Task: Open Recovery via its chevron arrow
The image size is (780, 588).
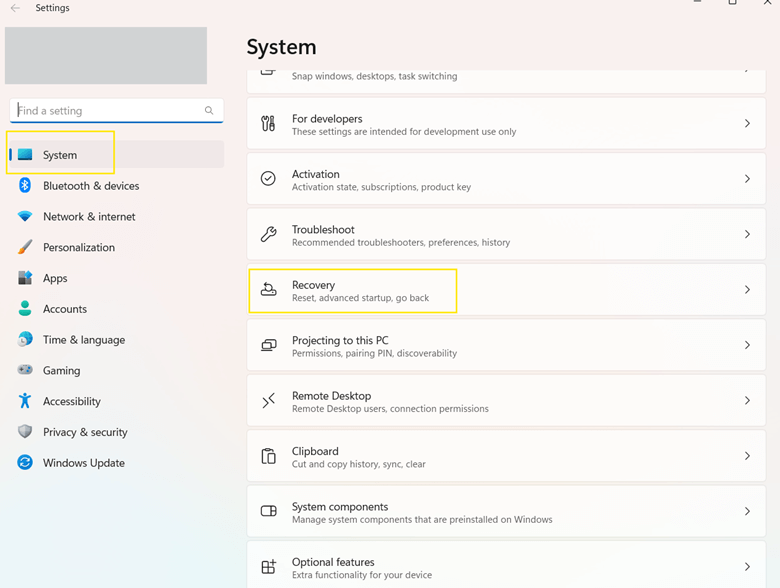Action: [747, 290]
